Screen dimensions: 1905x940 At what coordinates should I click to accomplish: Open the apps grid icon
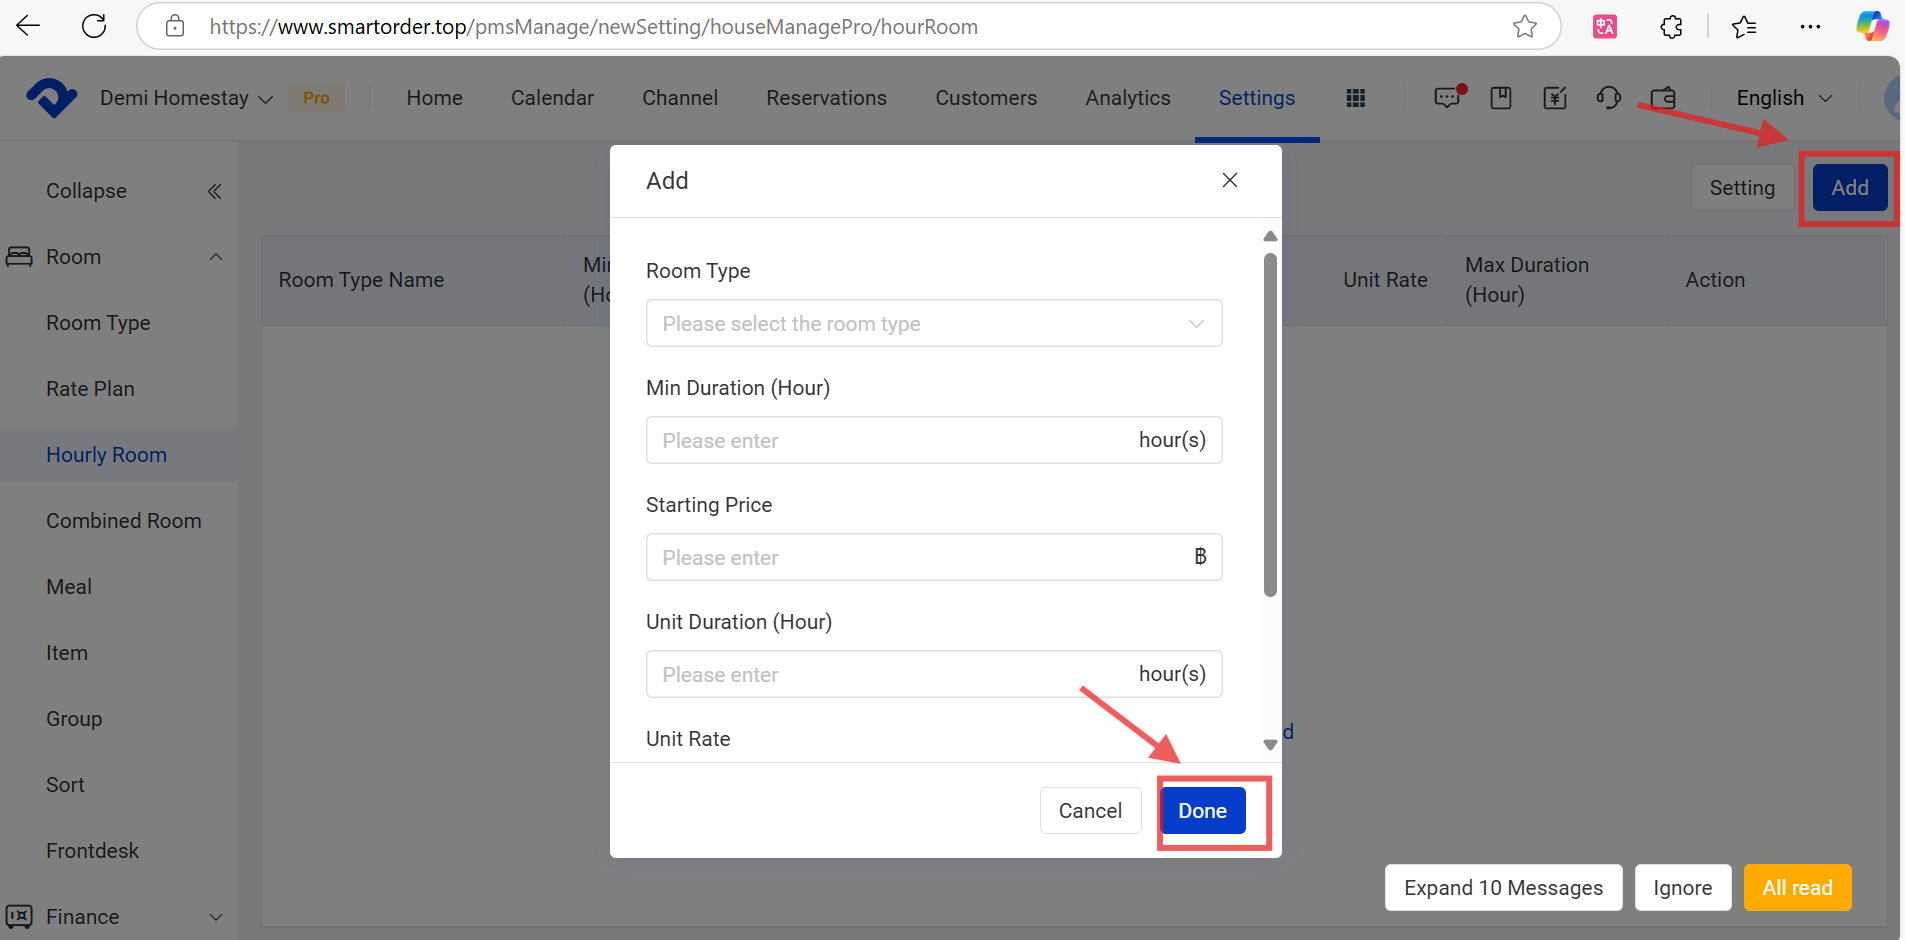click(1355, 98)
